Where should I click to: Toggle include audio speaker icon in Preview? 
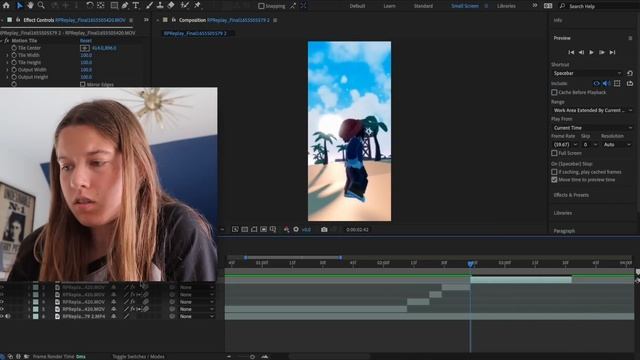pyautogui.click(x=607, y=83)
